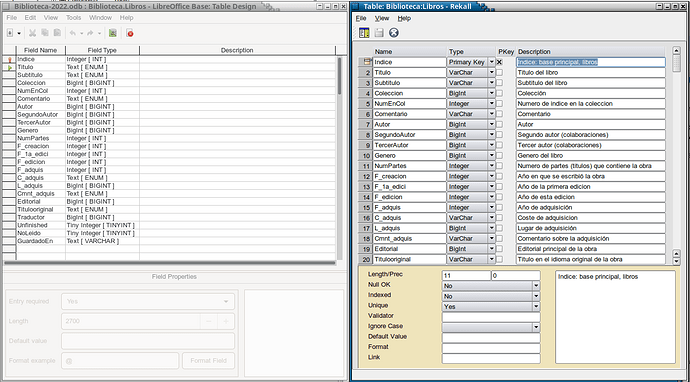
Task: Click Rekall name cell 'SegundoAutor'
Action: 410,135
